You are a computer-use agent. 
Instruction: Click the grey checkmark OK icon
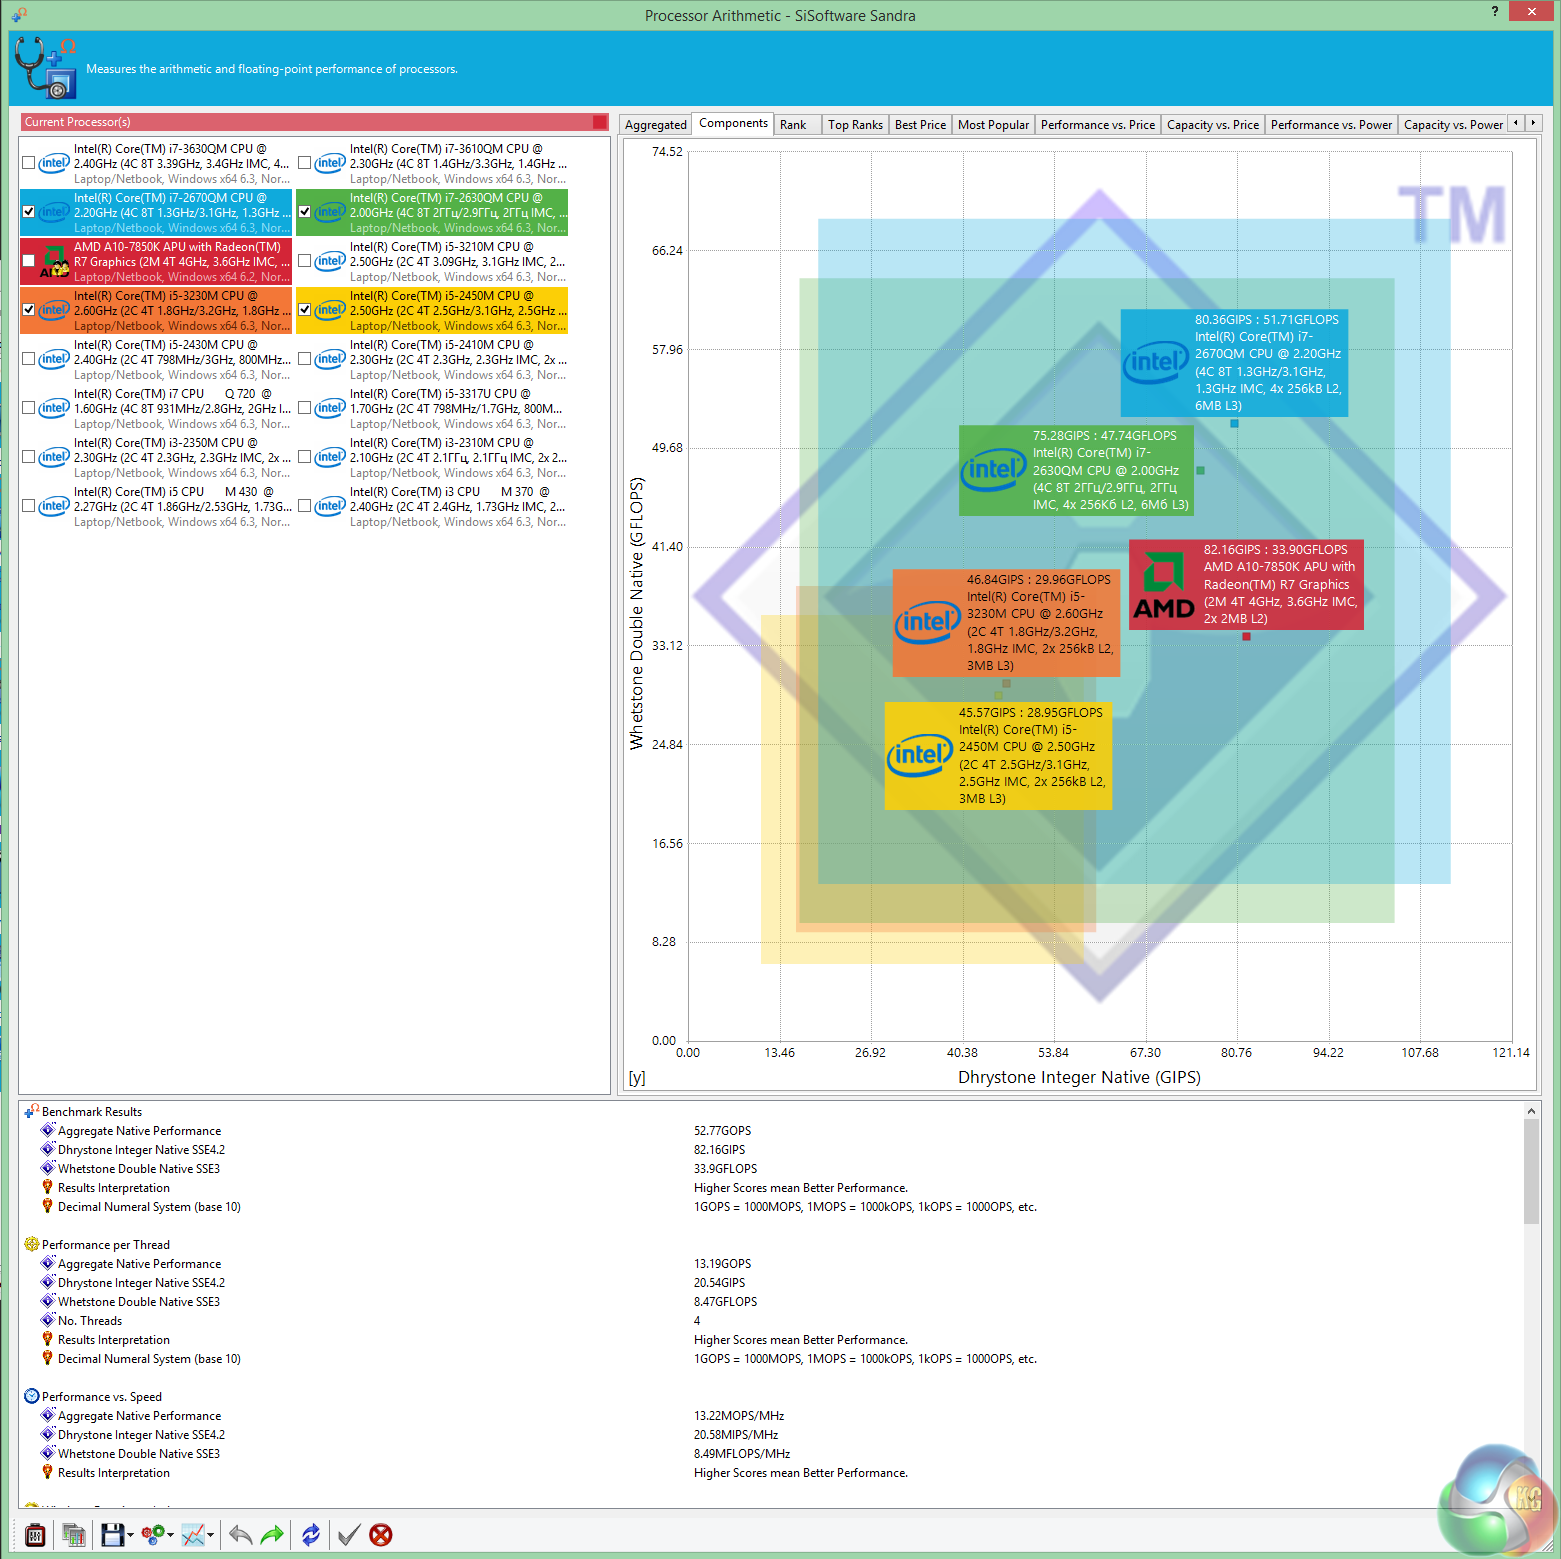coord(348,1534)
